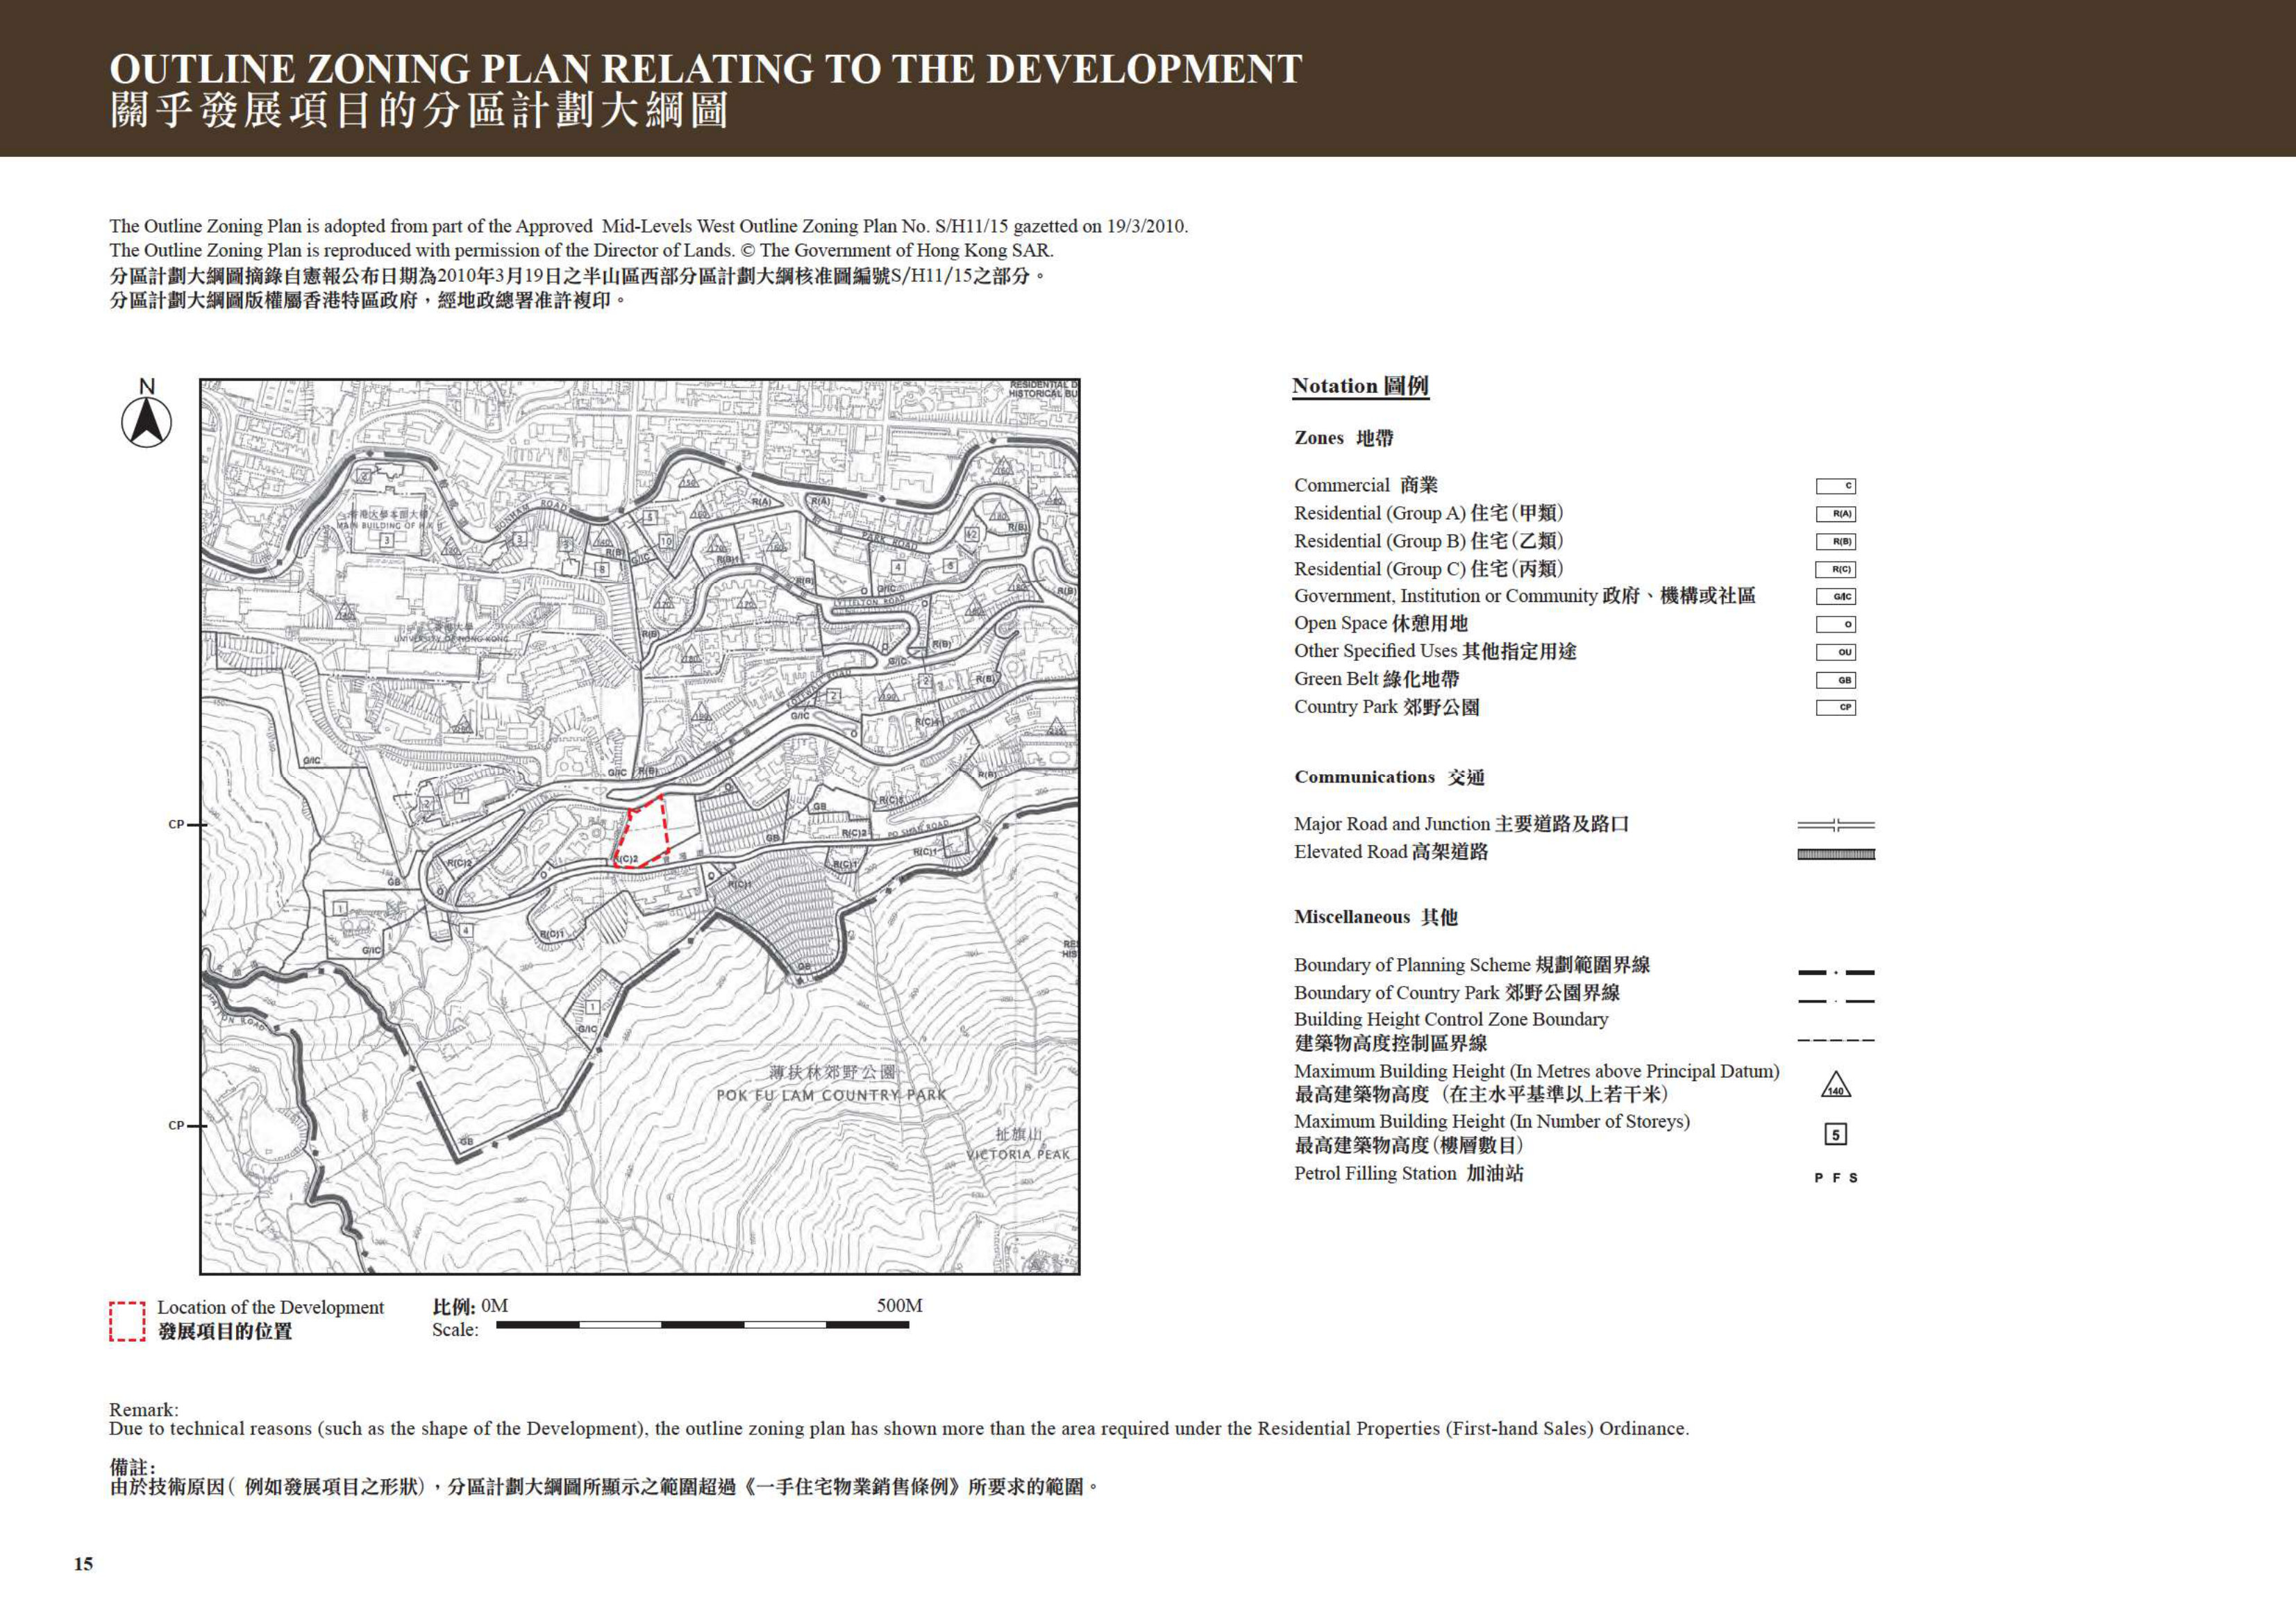Viewport: 2296px width, 1624px height.
Task: Click the map scale bar
Action: pos(702,1325)
